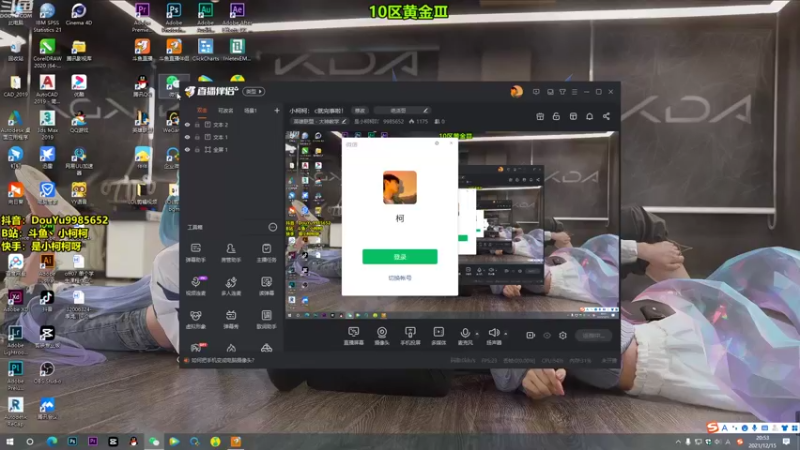The image size is (800, 450).
Task: Click the green 登录 login button
Action: pyautogui.click(x=400, y=257)
